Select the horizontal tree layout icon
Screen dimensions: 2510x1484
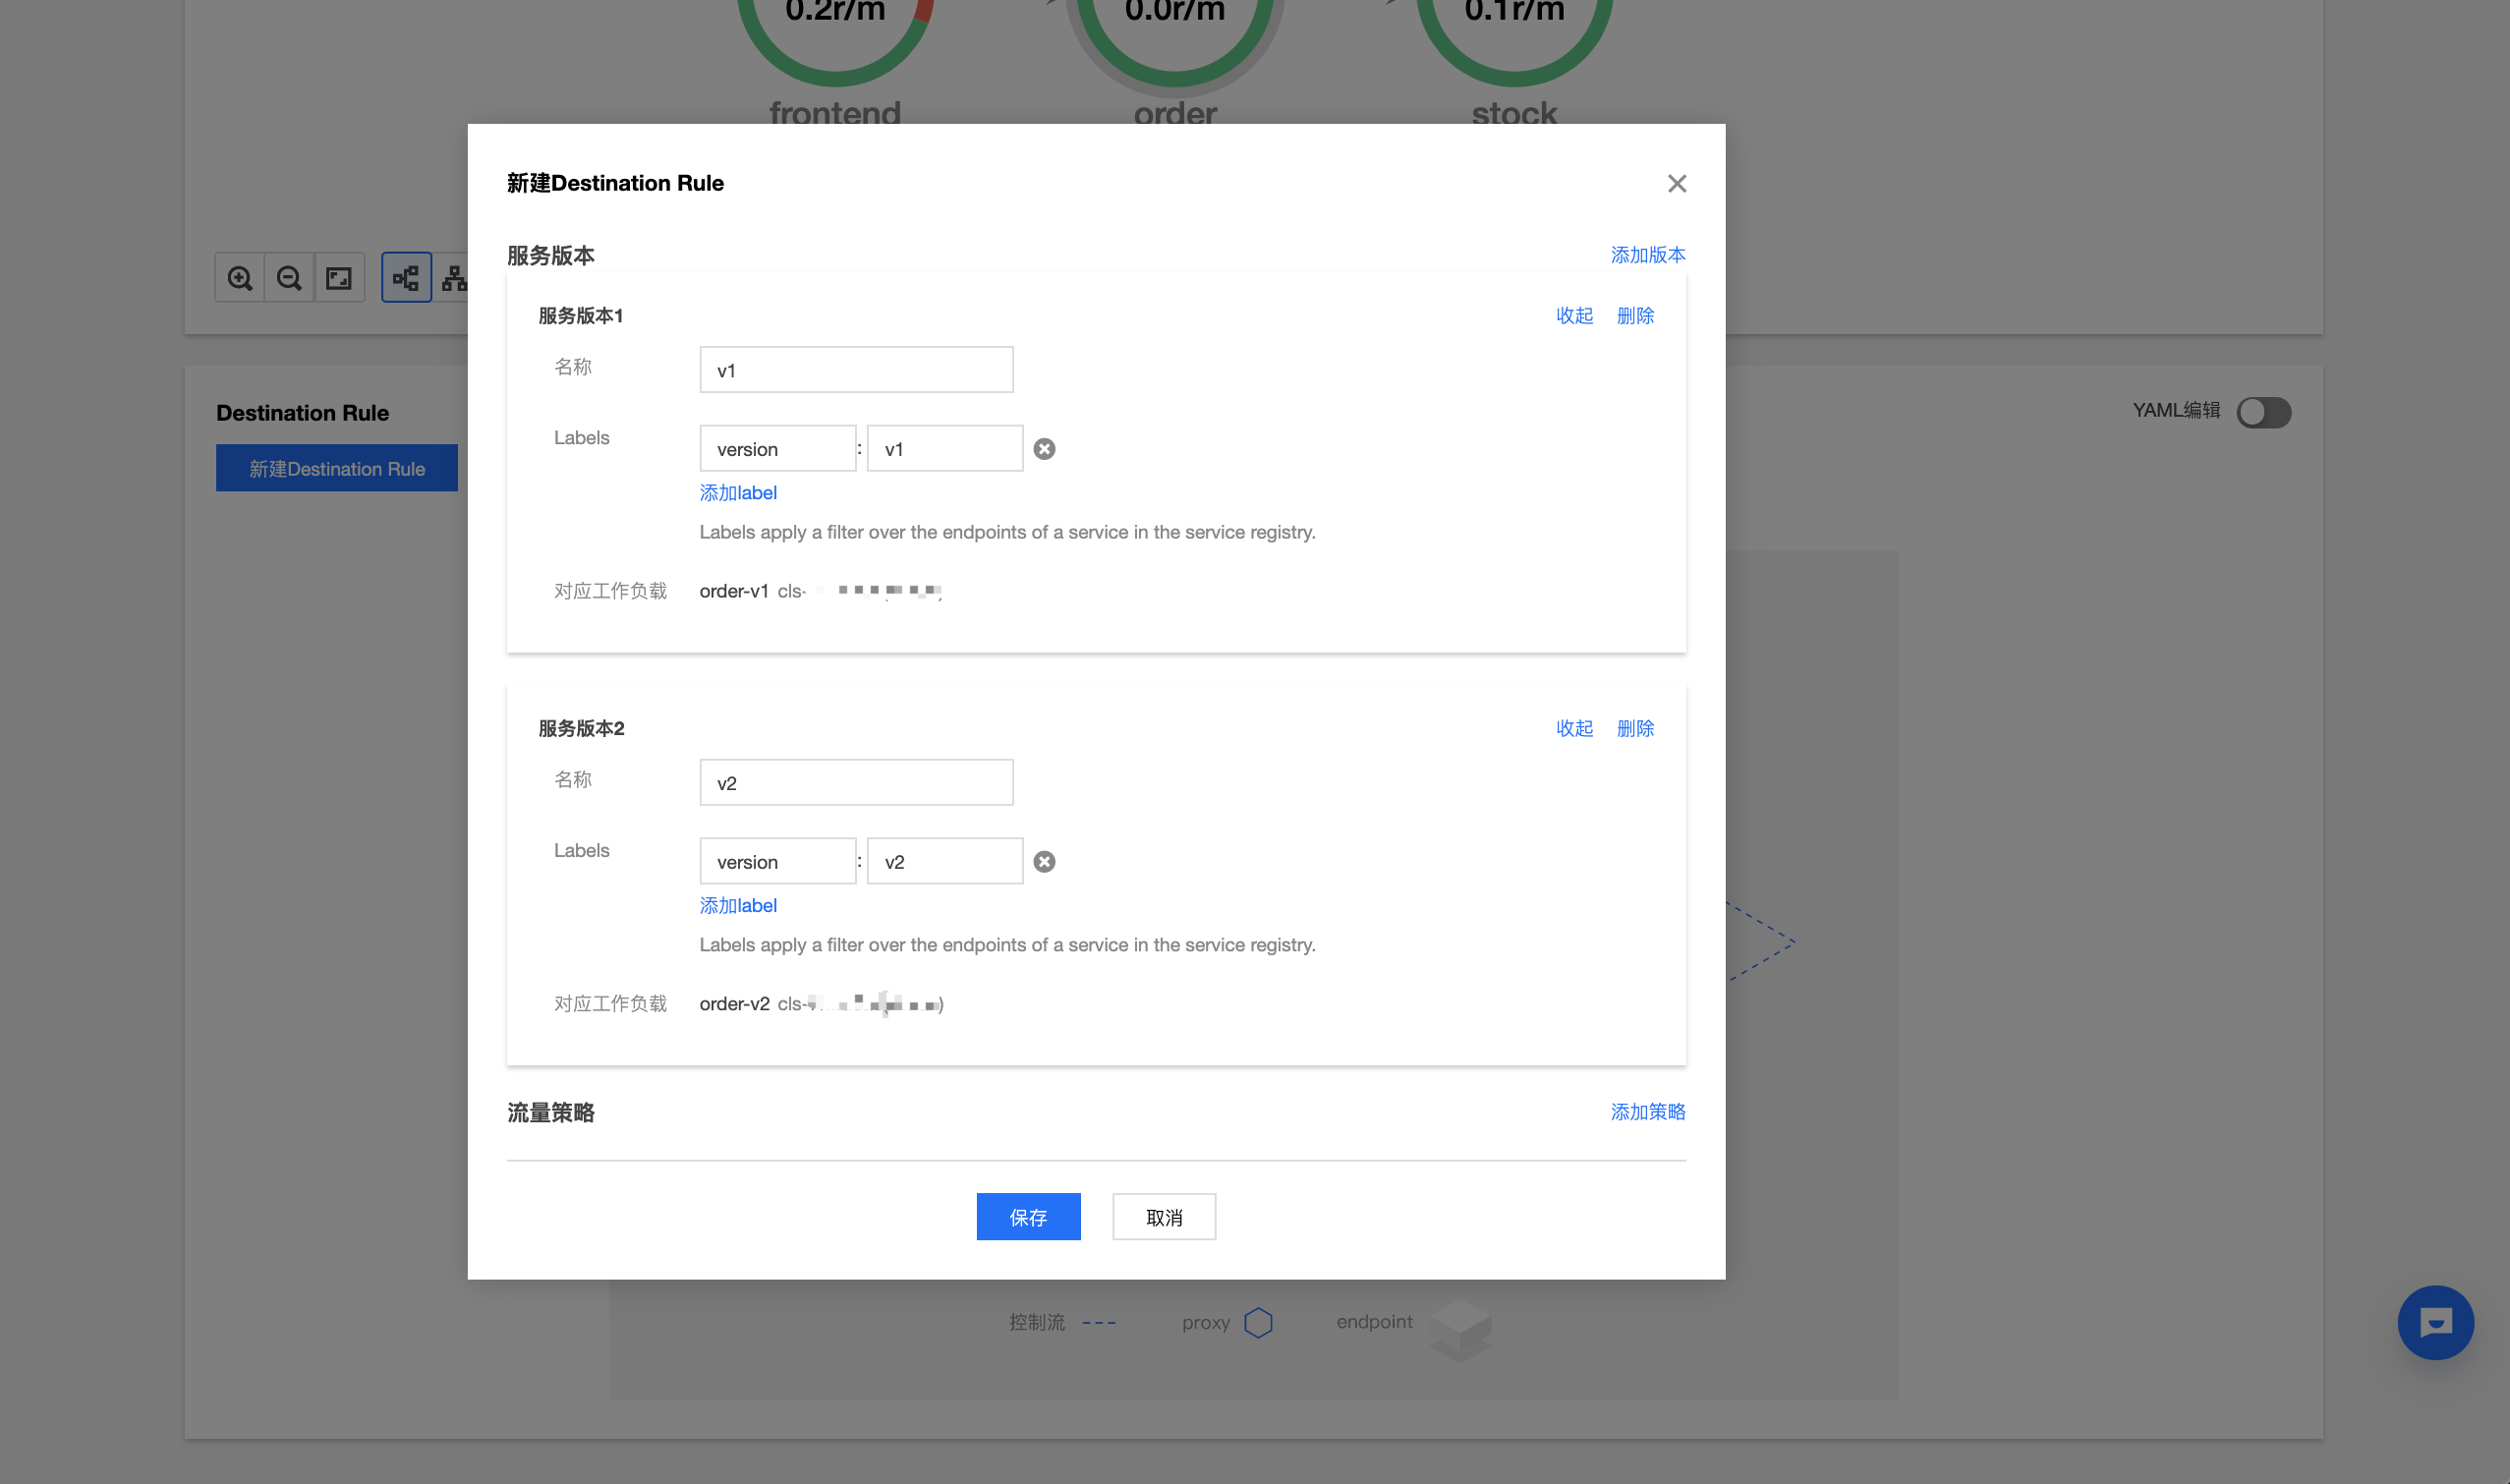[x=406, y=278]
